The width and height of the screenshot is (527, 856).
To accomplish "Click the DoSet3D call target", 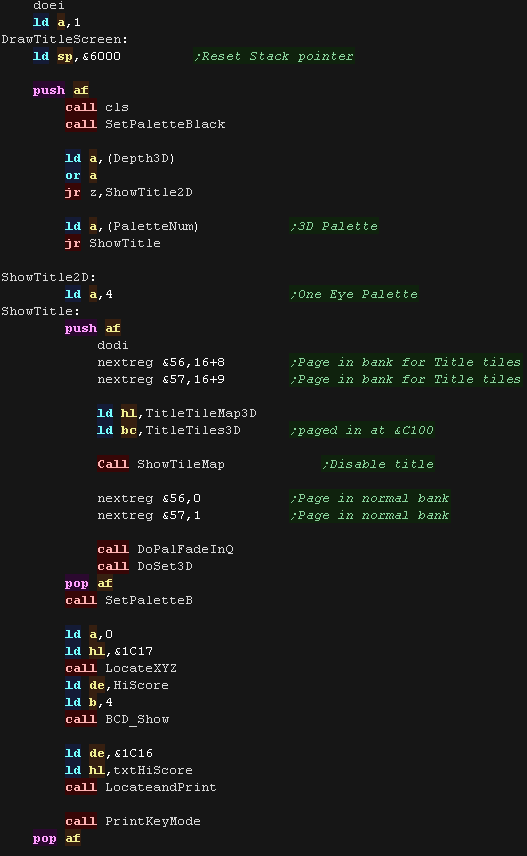I will point(165,566).
